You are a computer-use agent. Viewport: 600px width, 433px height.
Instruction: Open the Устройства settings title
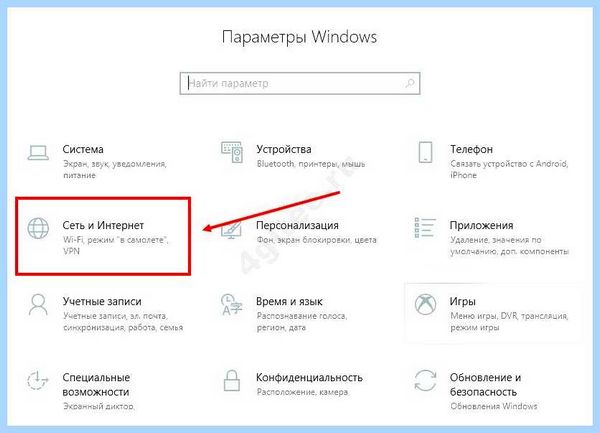[x=284, y=149]
